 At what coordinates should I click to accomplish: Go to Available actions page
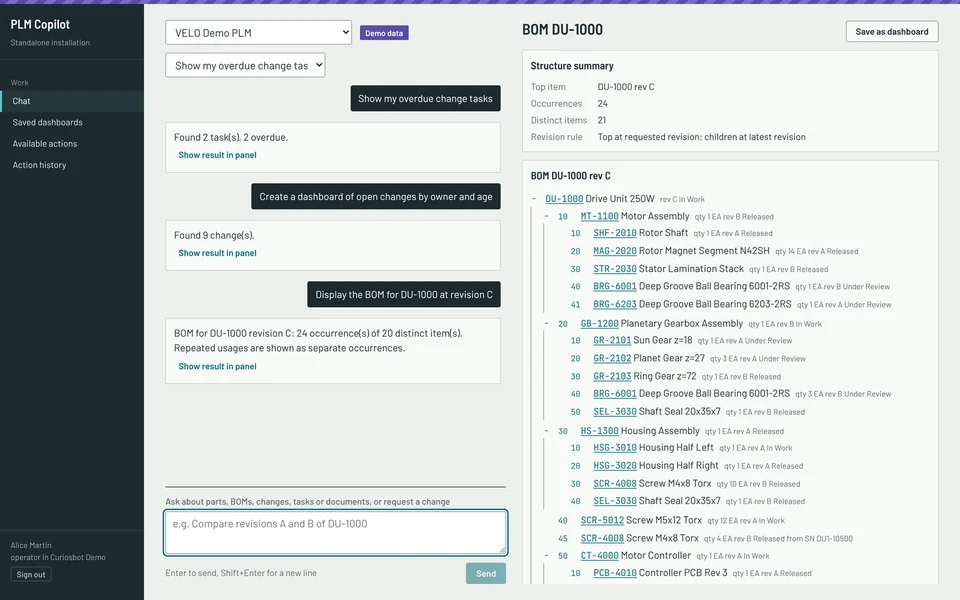45,144
